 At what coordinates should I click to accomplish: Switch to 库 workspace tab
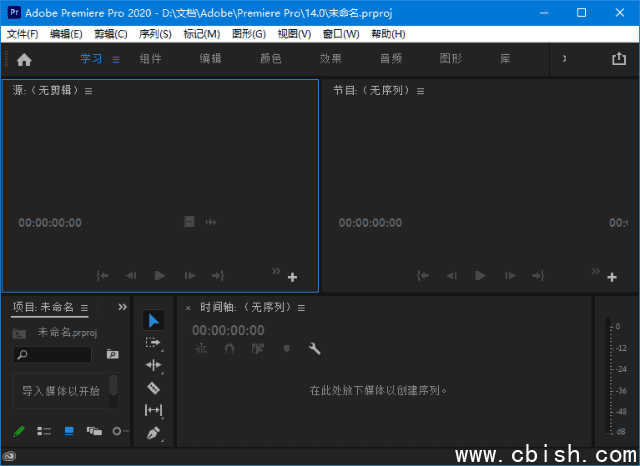[x=505, y=59]
